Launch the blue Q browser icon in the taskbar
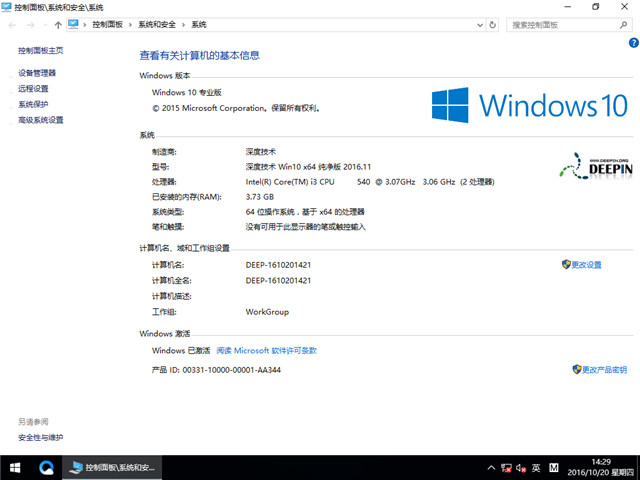 point(46,467)
